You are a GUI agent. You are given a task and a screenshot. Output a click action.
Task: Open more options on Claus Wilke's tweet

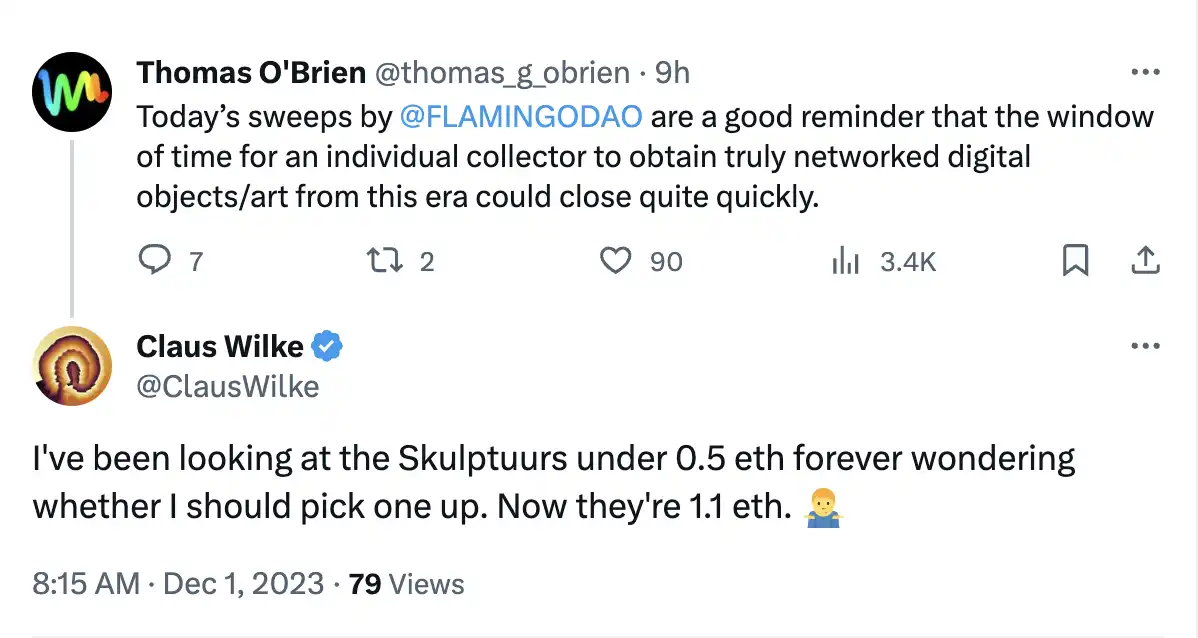pyautogui.click(x=1144, y=347)
